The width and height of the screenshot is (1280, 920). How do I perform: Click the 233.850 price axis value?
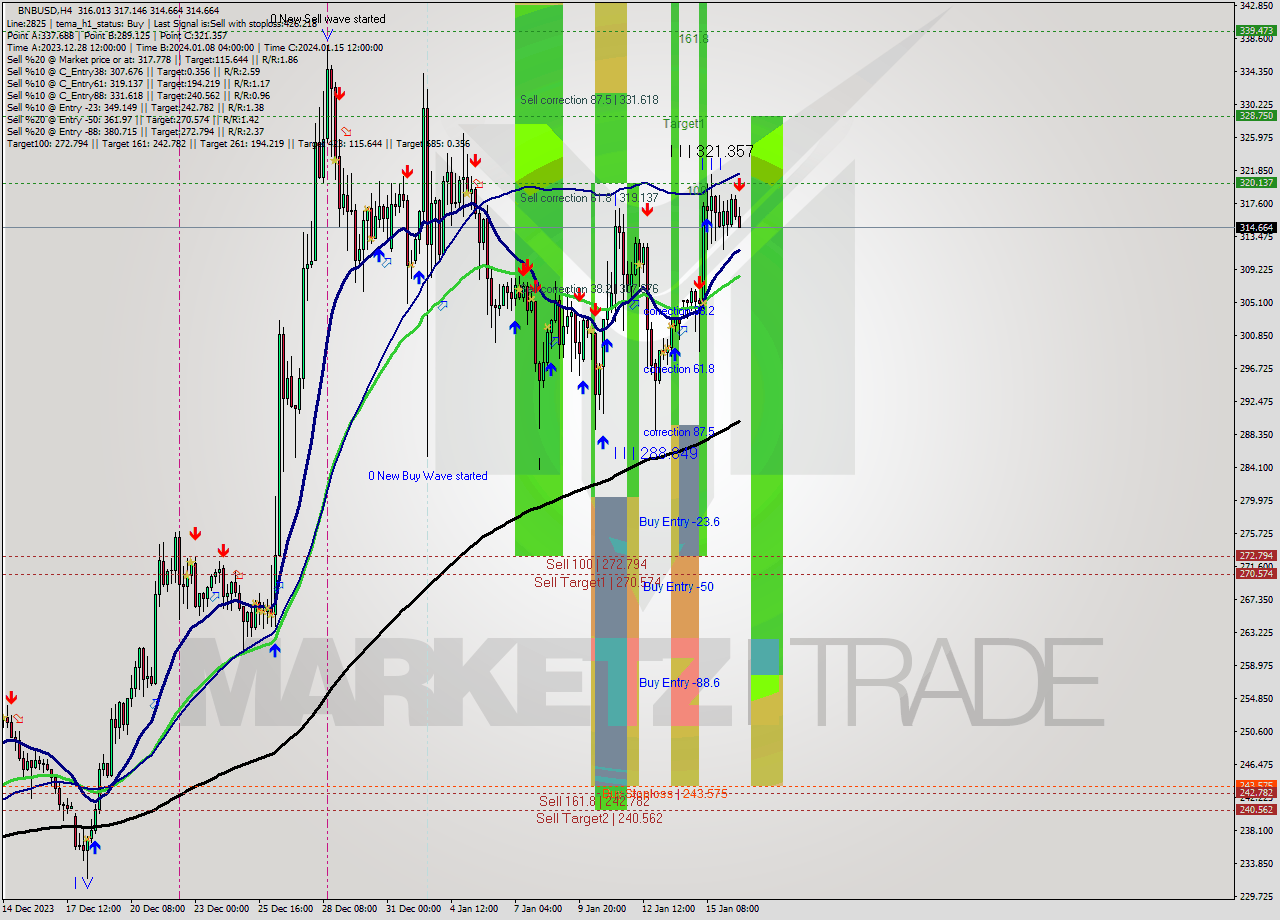click(x=1256, y=864)
